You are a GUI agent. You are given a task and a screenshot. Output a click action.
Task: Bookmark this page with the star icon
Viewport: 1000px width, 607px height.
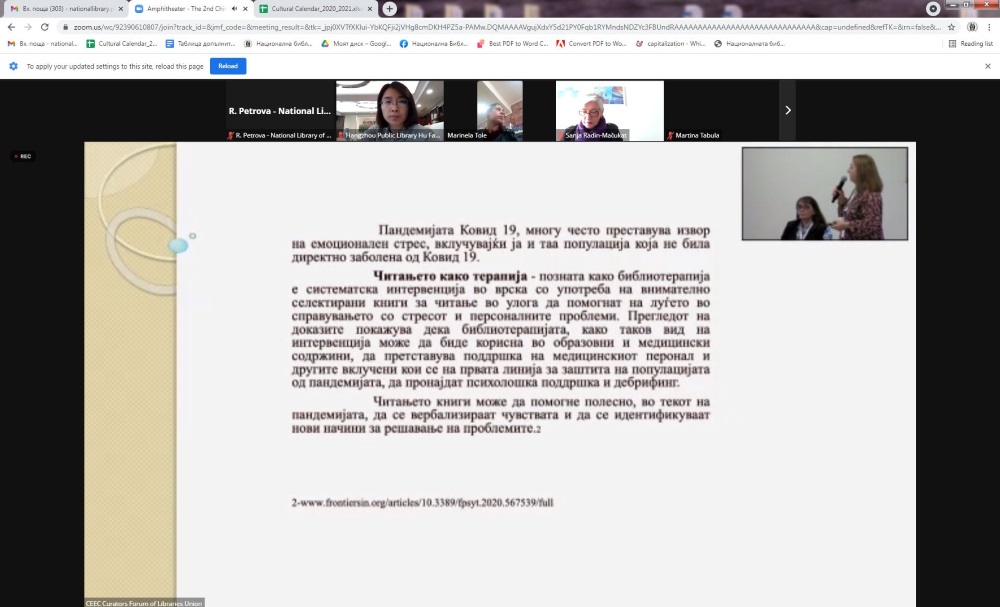[952, 27]
